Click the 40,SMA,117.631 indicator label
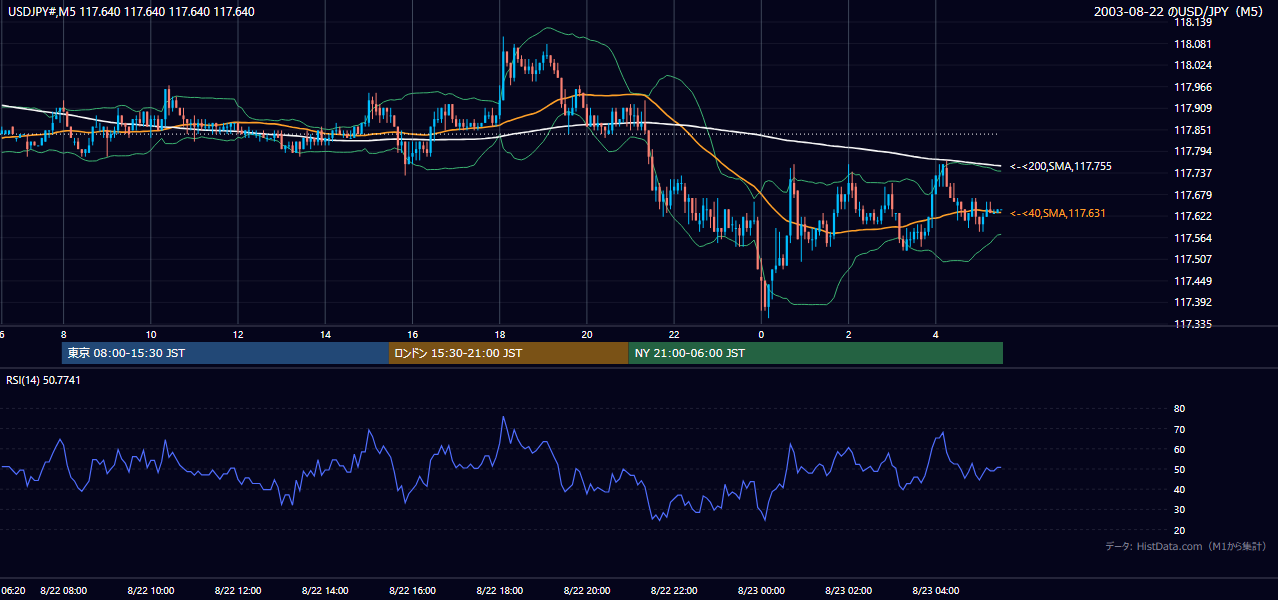This screenshot has width=1278, height=600. (x=1058, y=213)
